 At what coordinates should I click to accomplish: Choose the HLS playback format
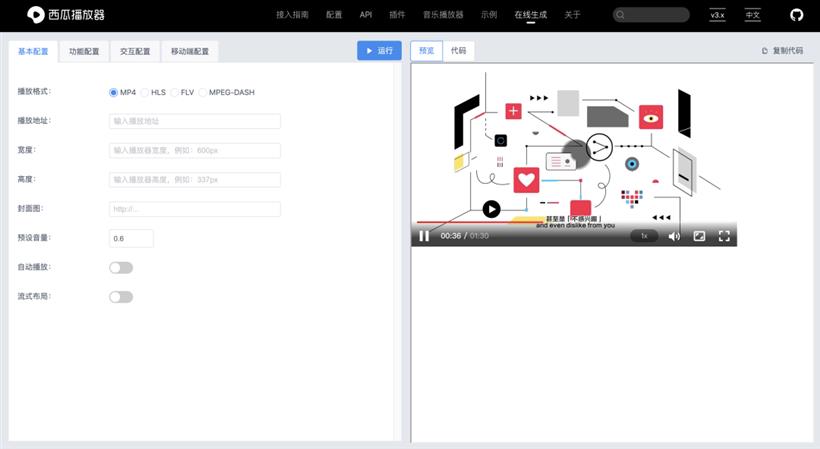tap(145, 92)
